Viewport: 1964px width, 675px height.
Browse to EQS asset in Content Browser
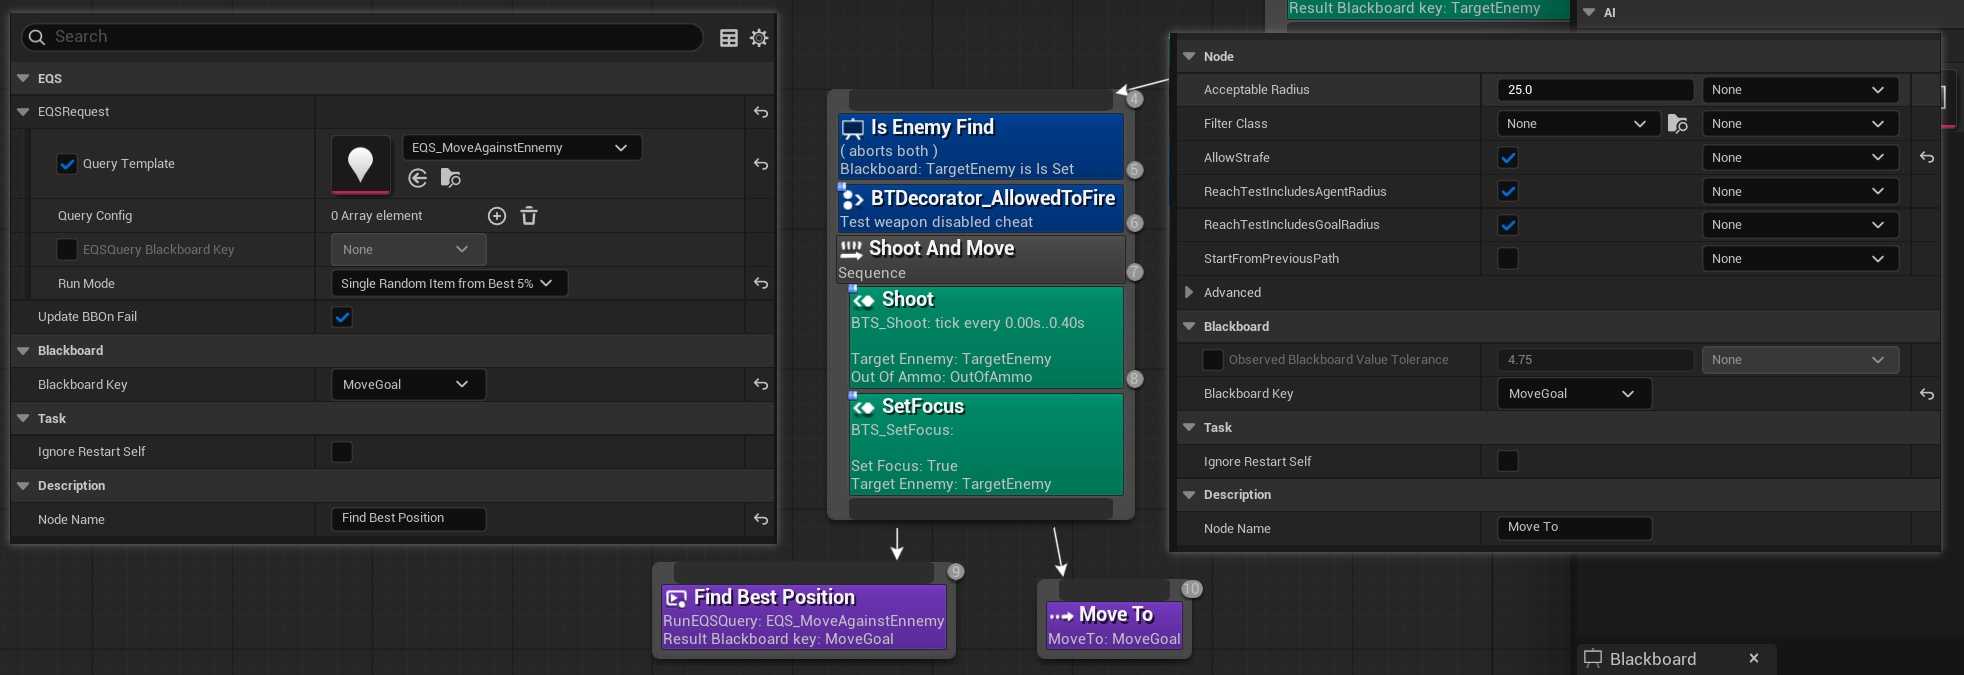coord(451,178)
